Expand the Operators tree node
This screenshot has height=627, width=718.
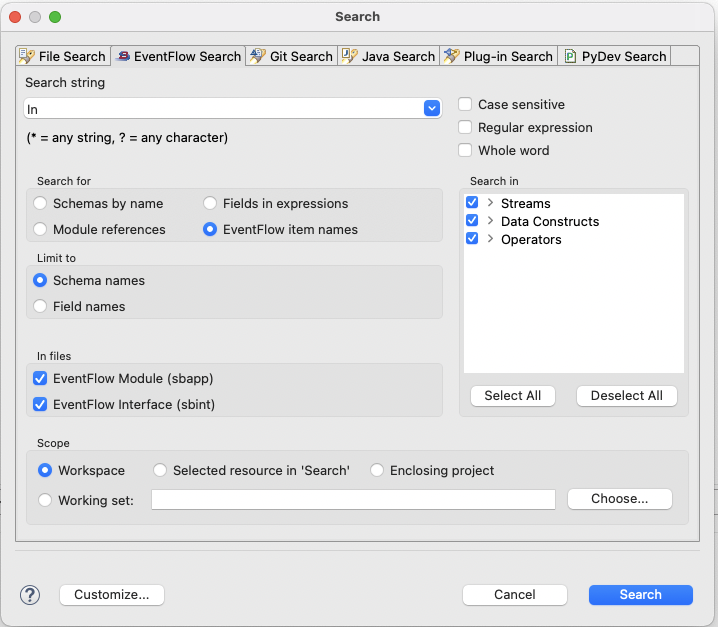[490, 239]
